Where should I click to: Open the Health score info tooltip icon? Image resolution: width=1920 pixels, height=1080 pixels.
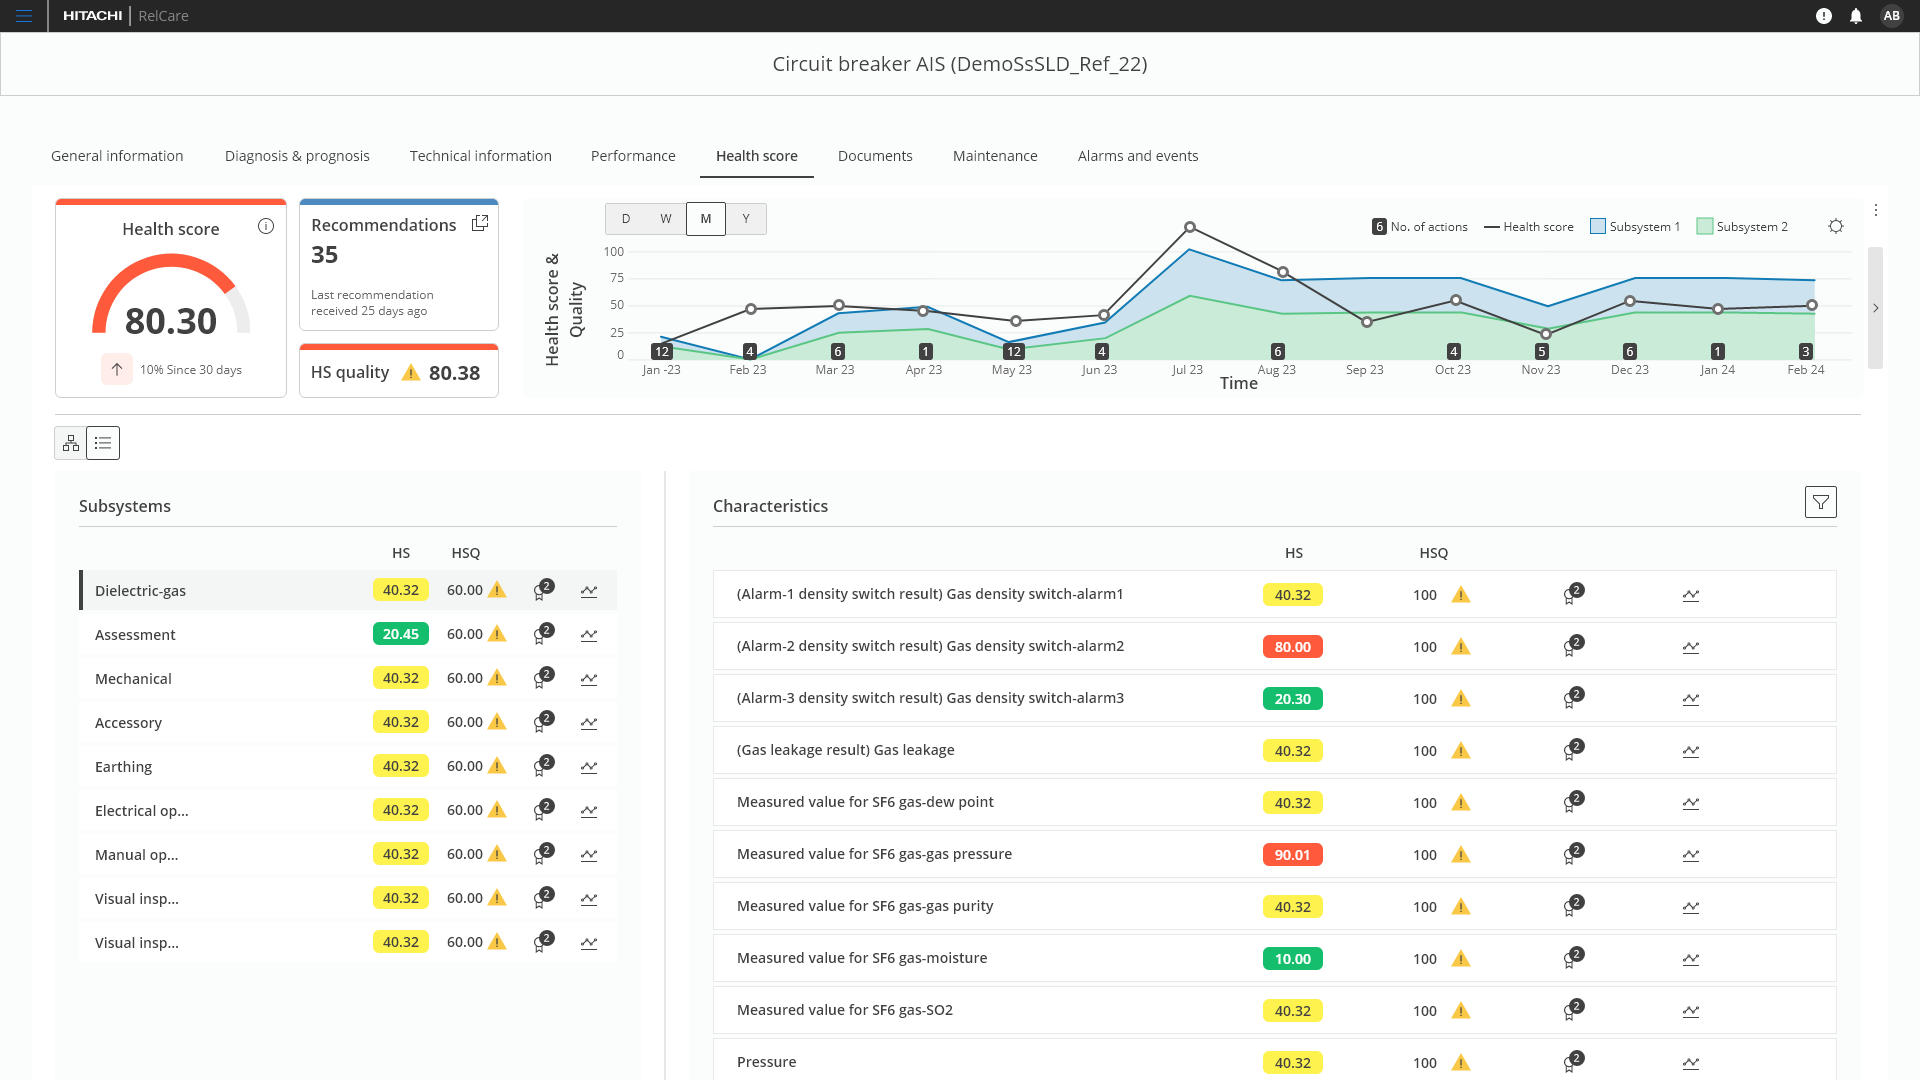click(265, 227)
